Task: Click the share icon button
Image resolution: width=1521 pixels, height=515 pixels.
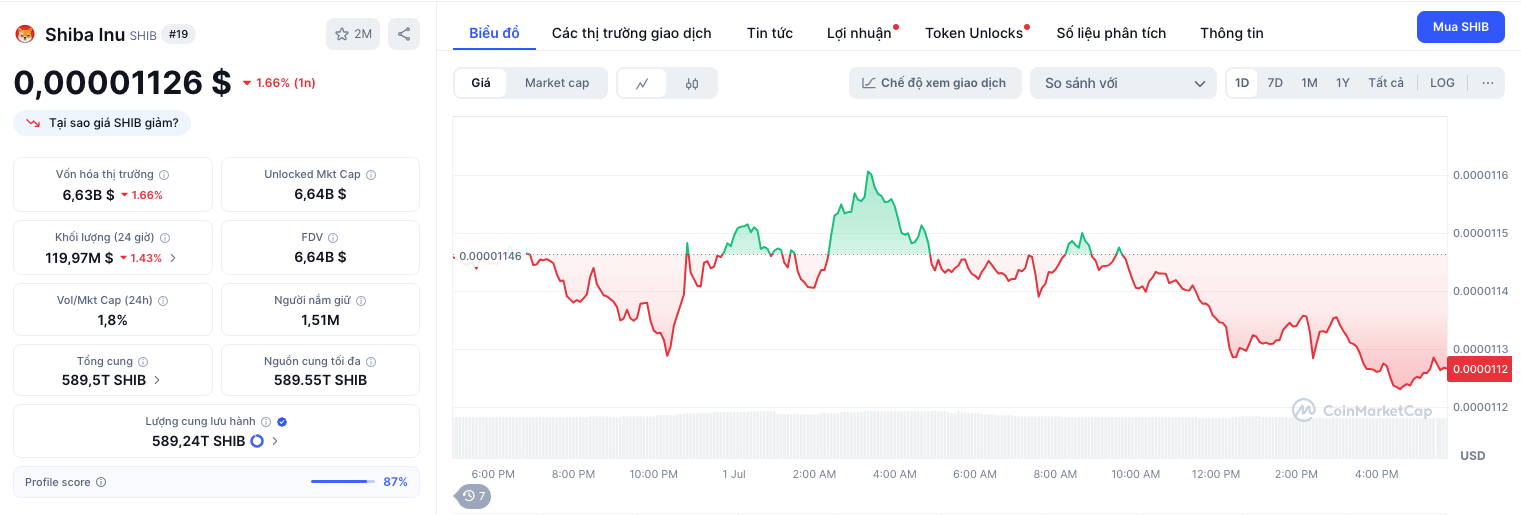Action: point(404,34)
